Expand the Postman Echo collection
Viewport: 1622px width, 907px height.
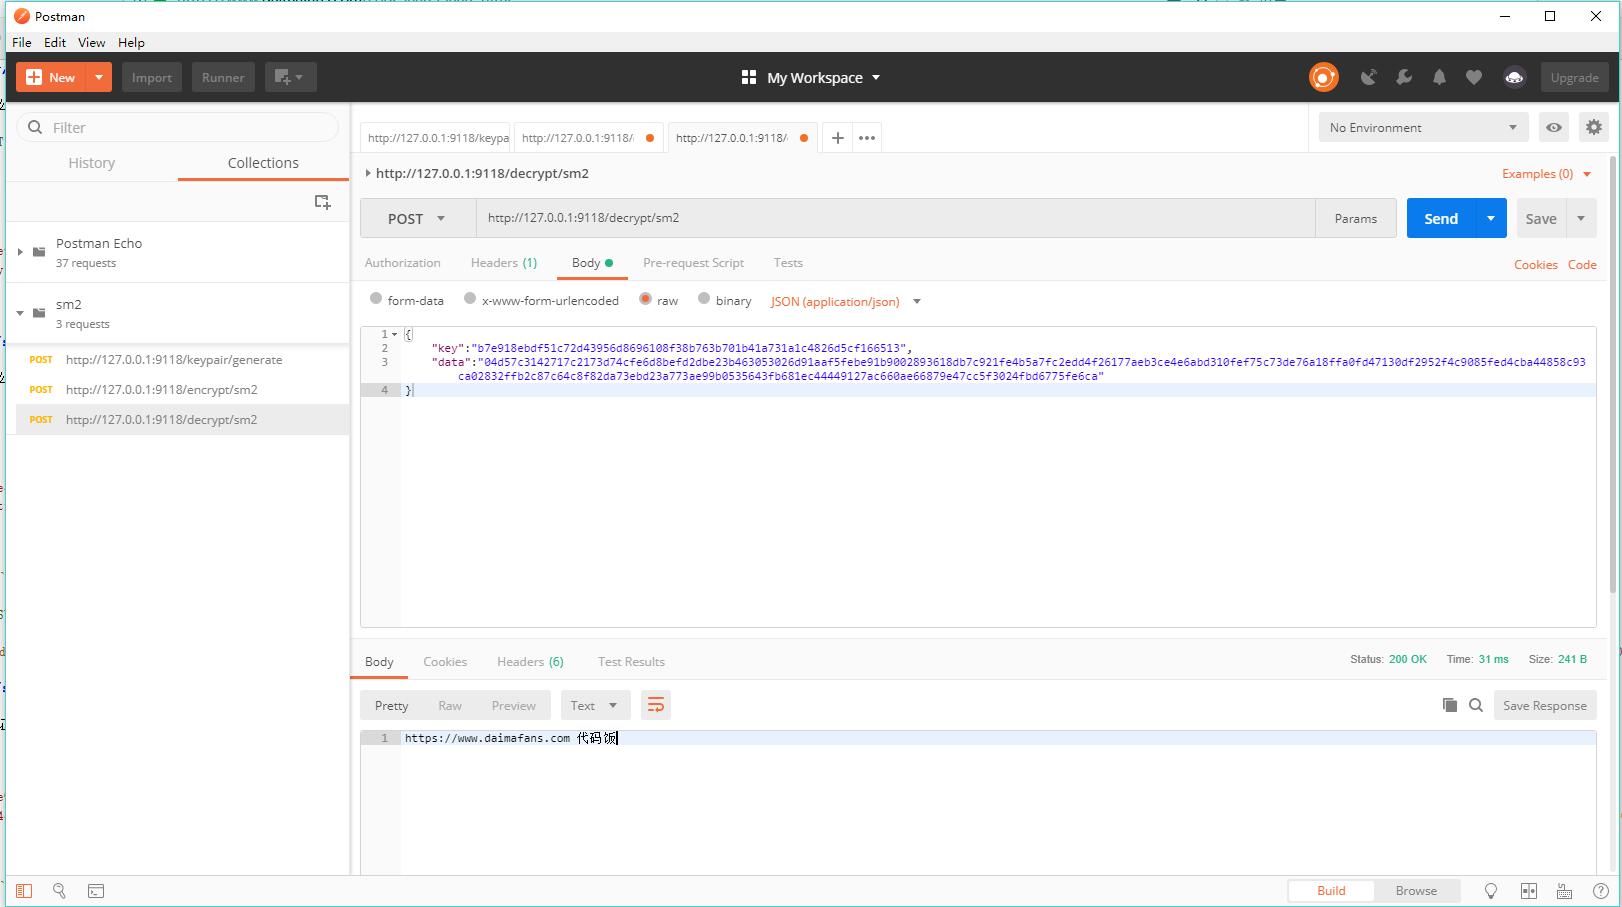(20, 252)
